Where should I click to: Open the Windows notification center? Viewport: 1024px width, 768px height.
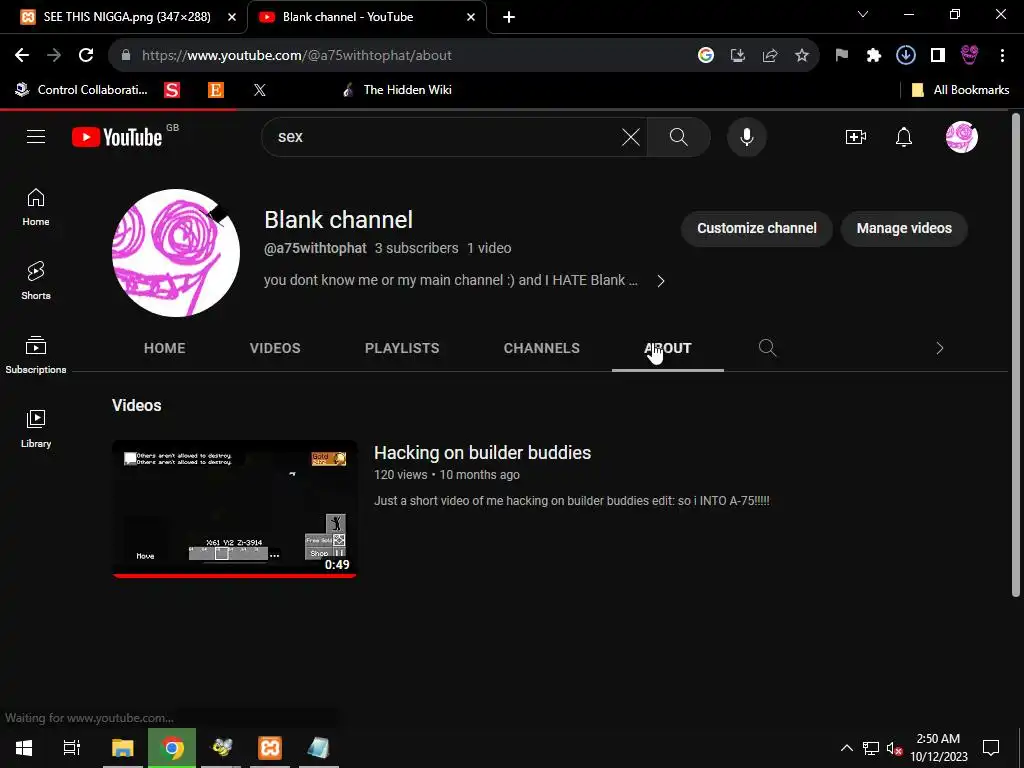tap(991, 748)
